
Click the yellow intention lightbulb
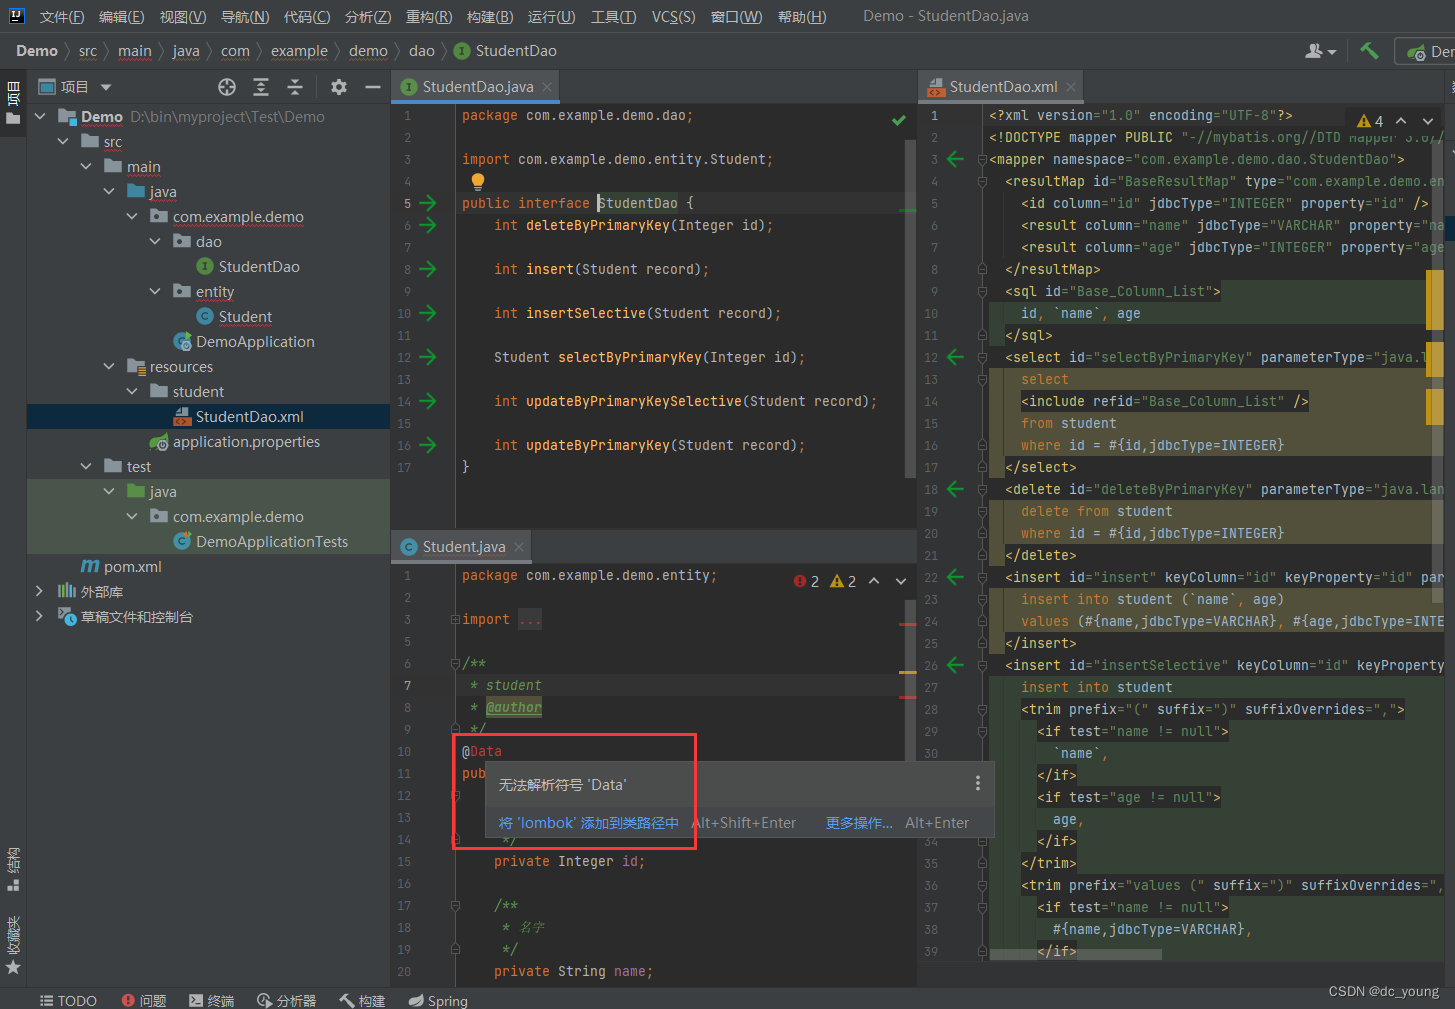click(x=478, y=181)
